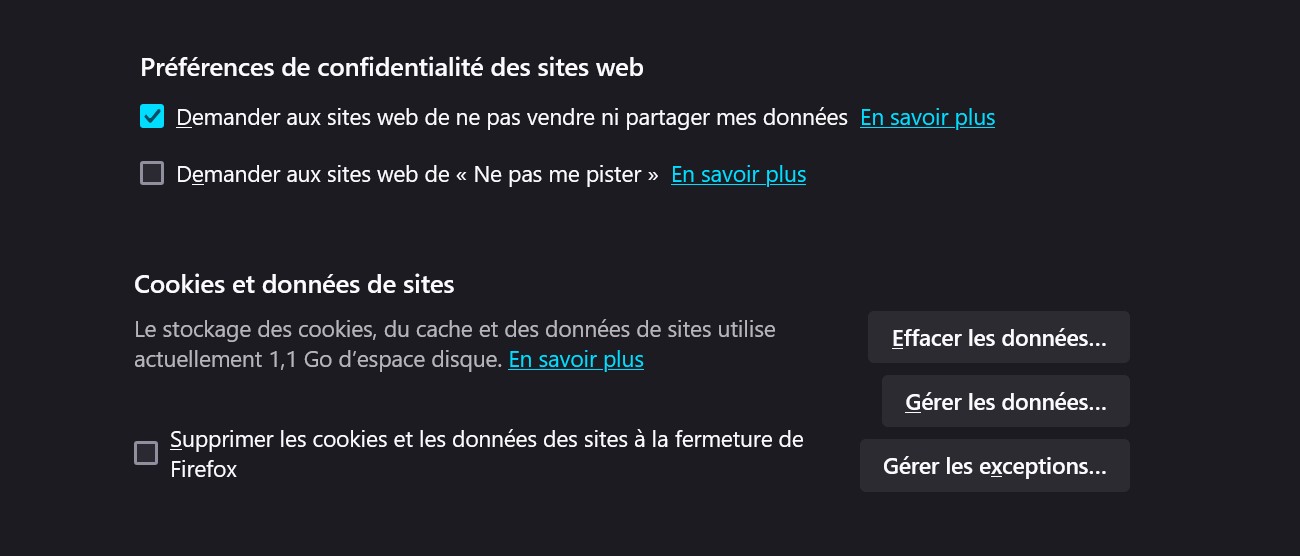
Task: Uncheck the "ne pas vendre ni partager" checkbox
Action: coord(152,117)
